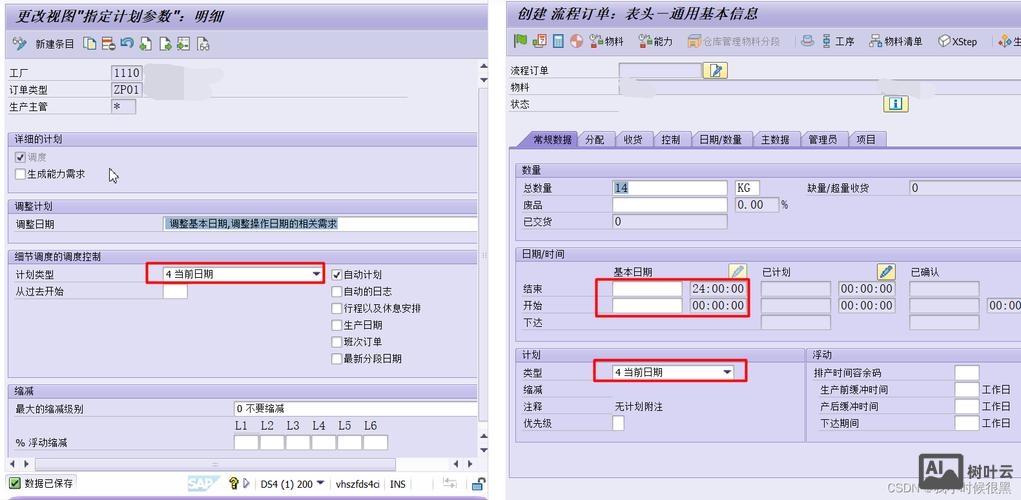The width and height of the screenshot is (1021, 500).
Task: Enable the 生产日期 checkbox
Action: pyautogui.click(x=337, y=325)
